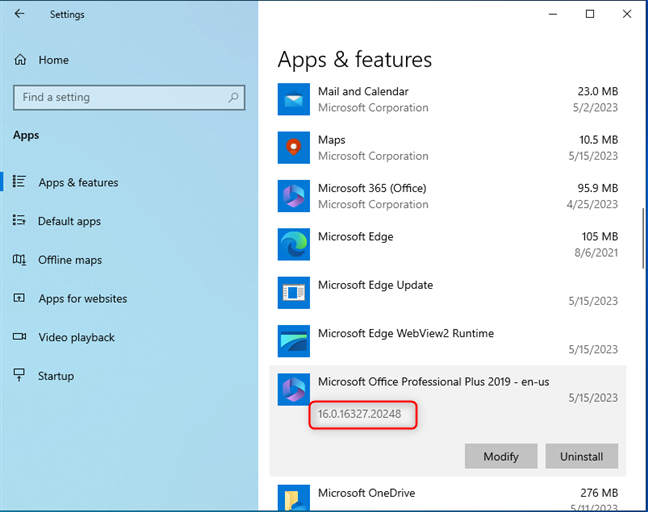Select the Microsoft Edge entry name
The image size is (648, 512).
pos(355,237)
